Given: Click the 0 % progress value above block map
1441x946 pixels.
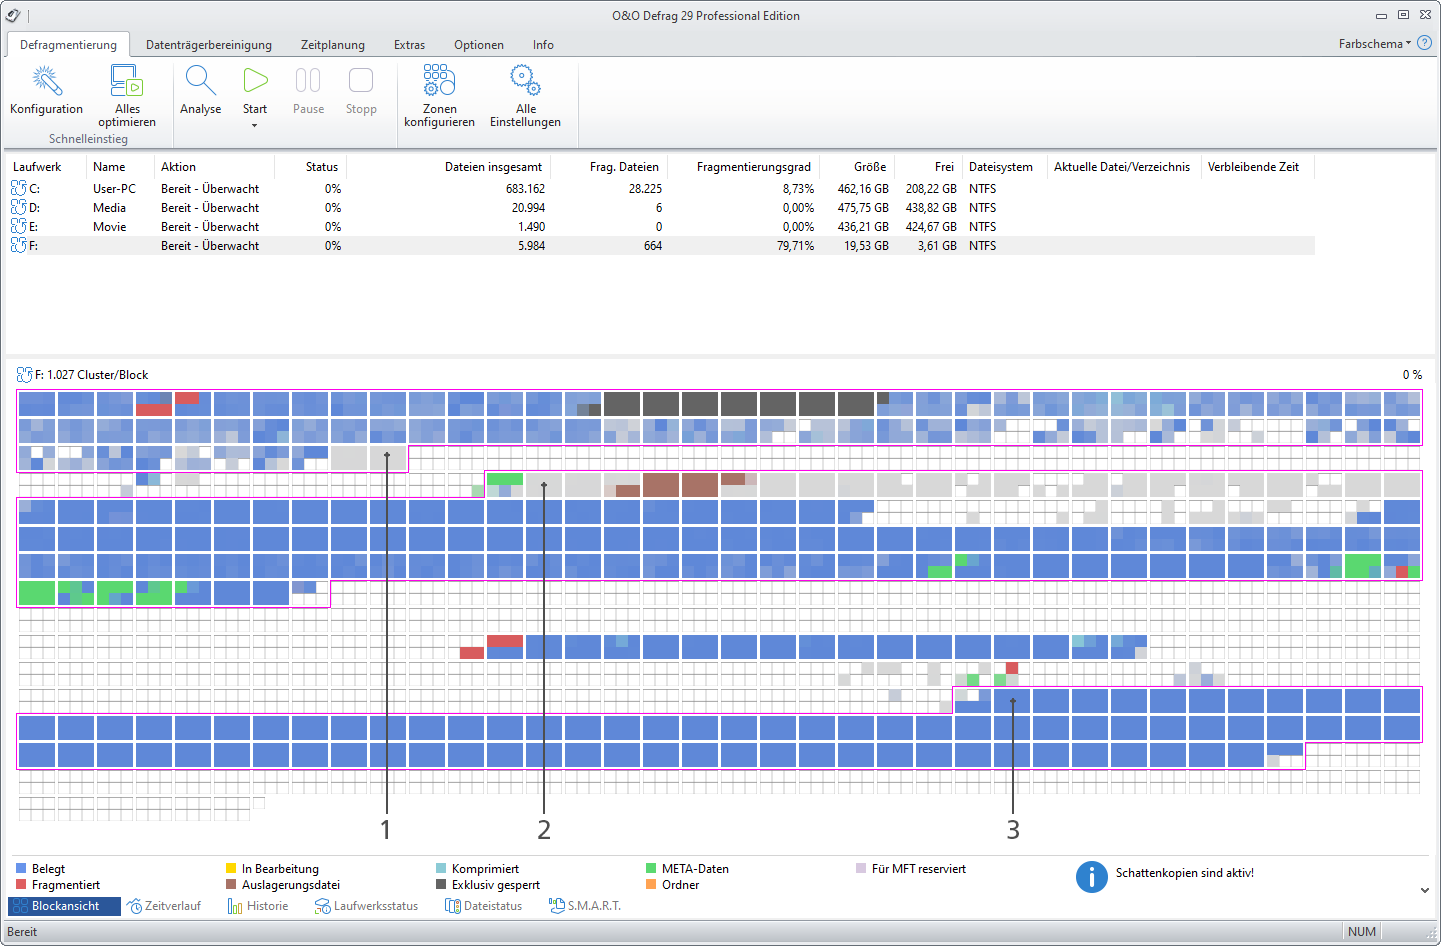Looking at the screenshot, I should tap(1412, 375).
